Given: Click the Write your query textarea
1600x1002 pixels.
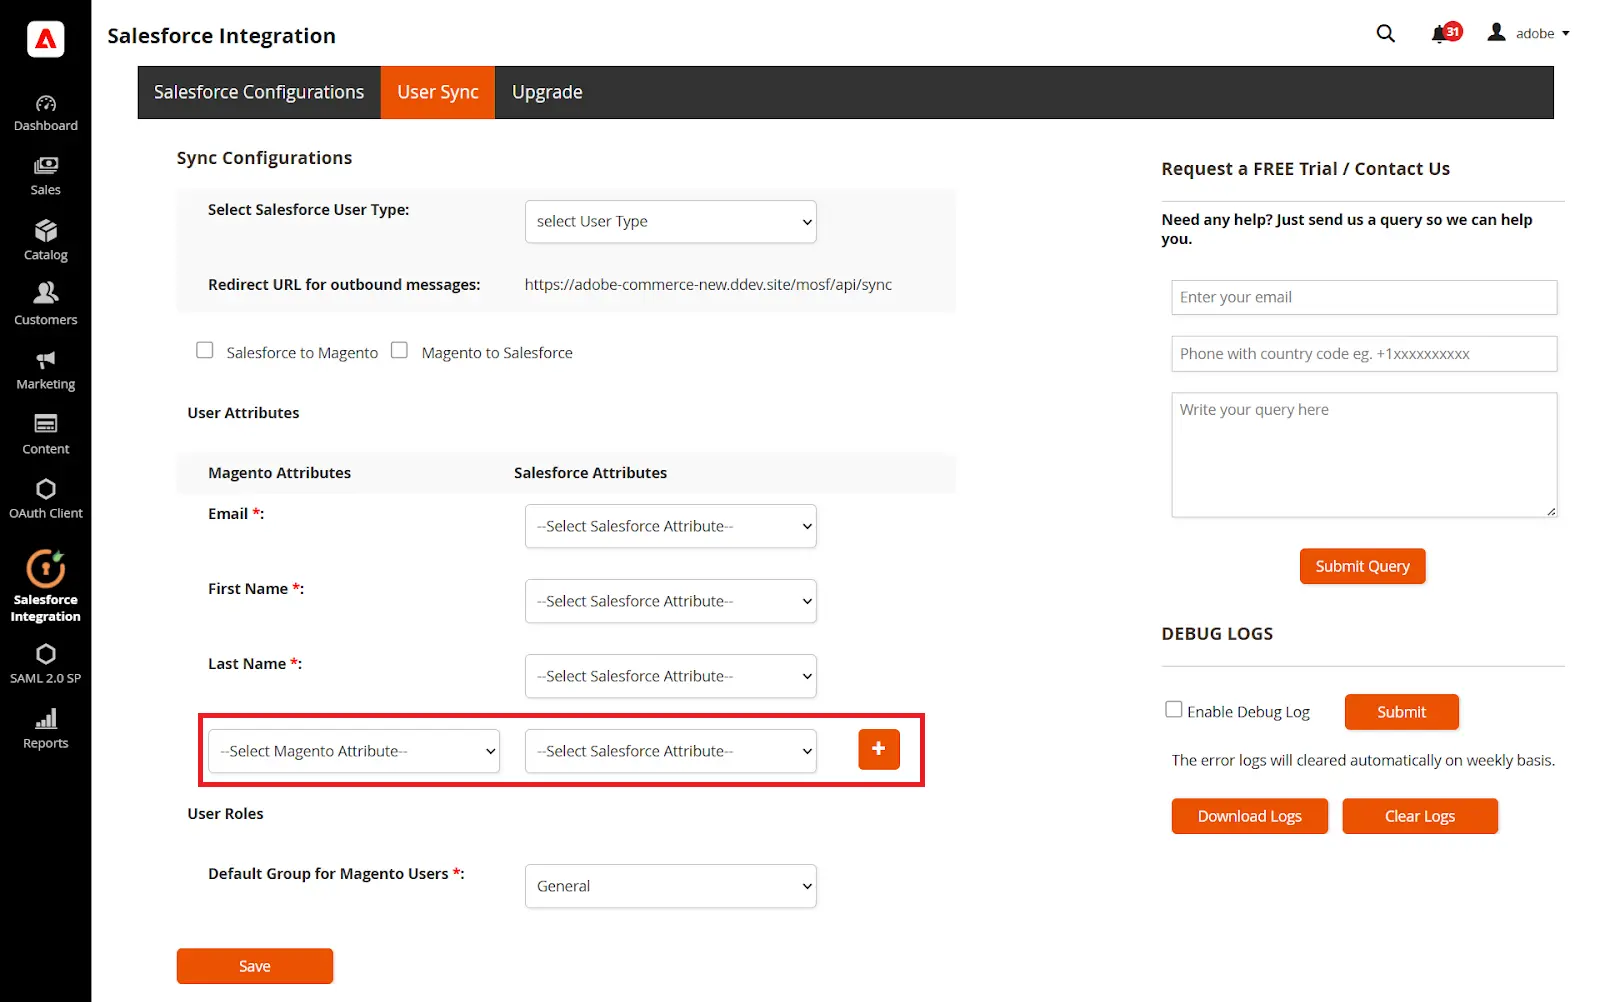Looking at the screenshot, I should click(x=1364, y=455).
